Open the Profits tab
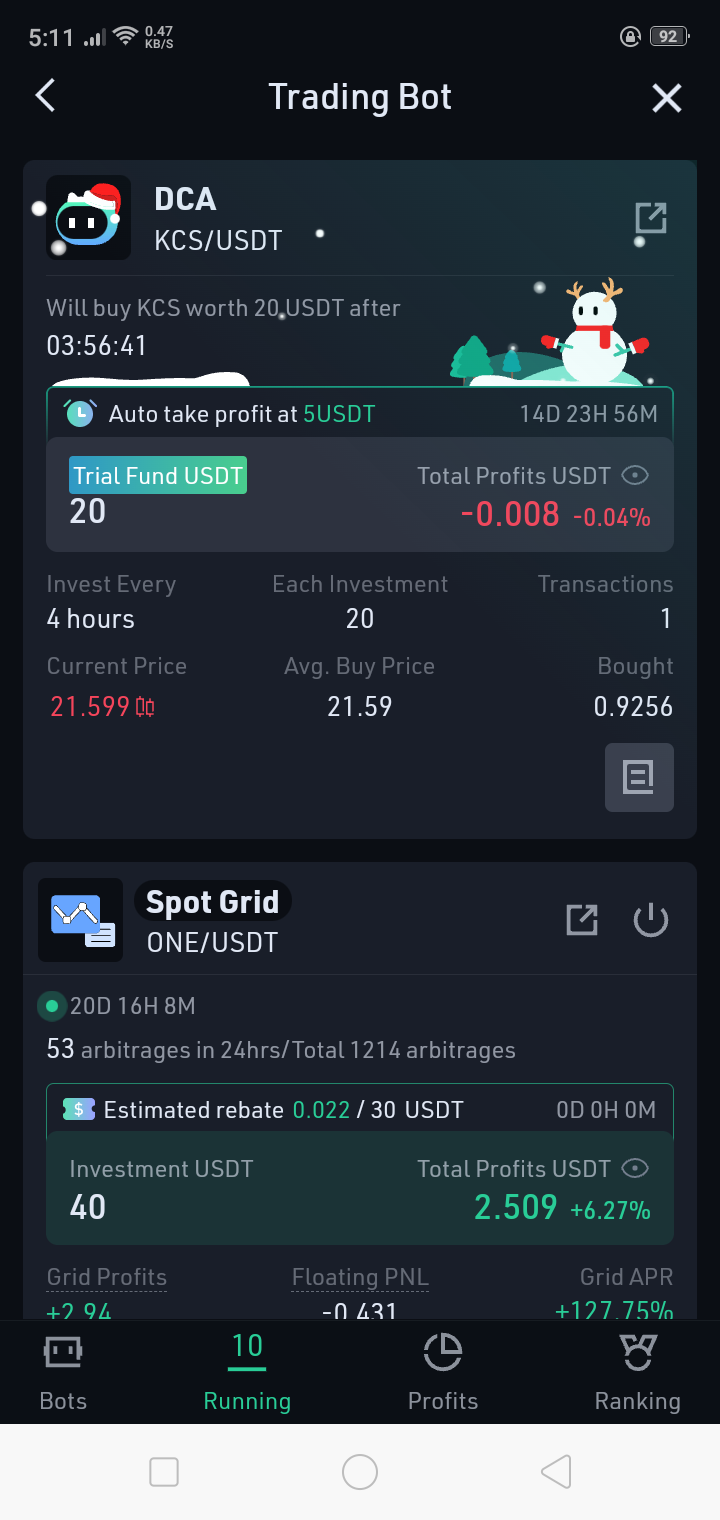 tap(443, 1373)
